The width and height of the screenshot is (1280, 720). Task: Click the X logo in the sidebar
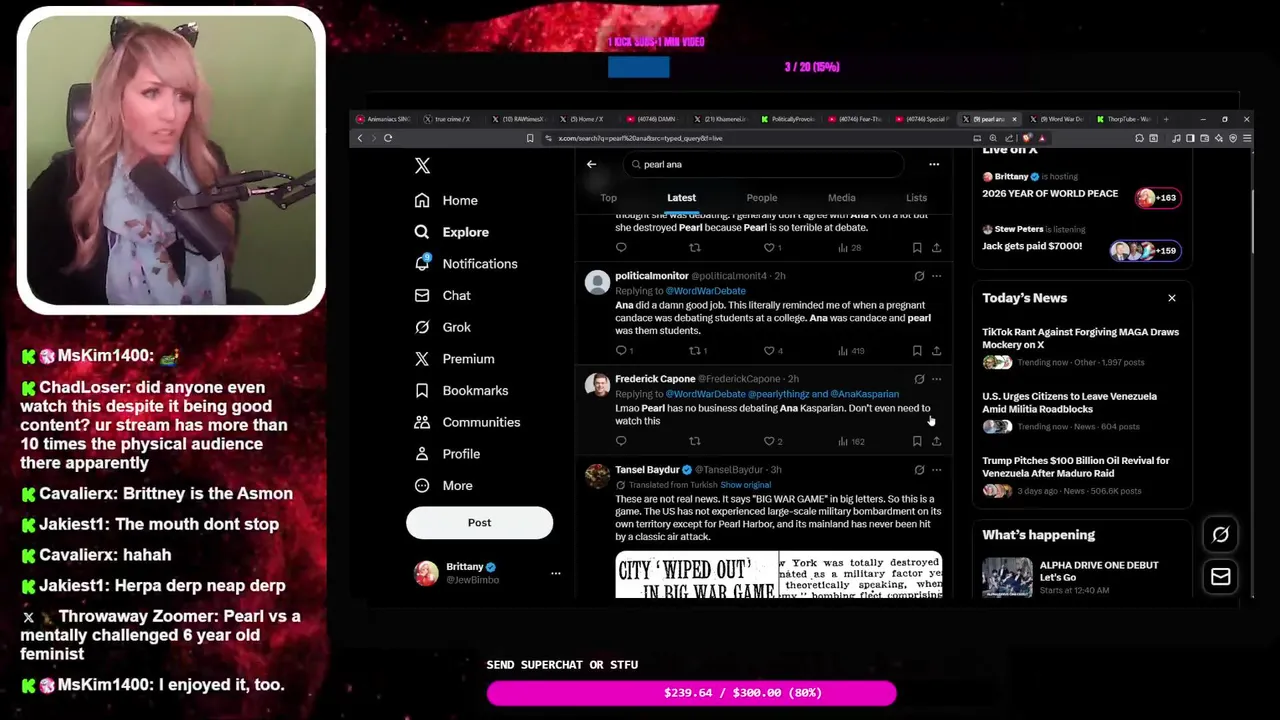pos(422,166)
